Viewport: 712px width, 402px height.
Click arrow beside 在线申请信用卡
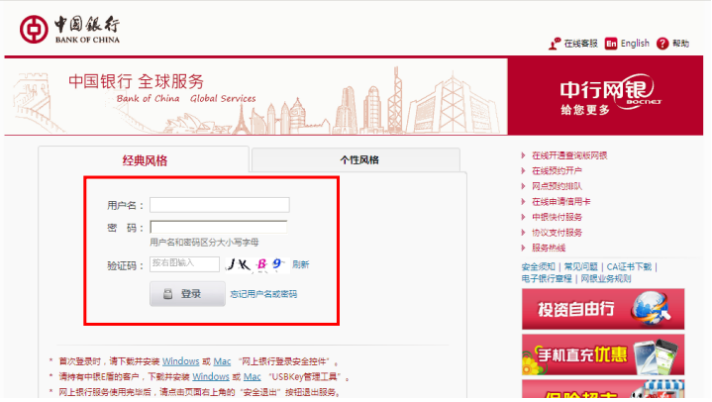524,202
